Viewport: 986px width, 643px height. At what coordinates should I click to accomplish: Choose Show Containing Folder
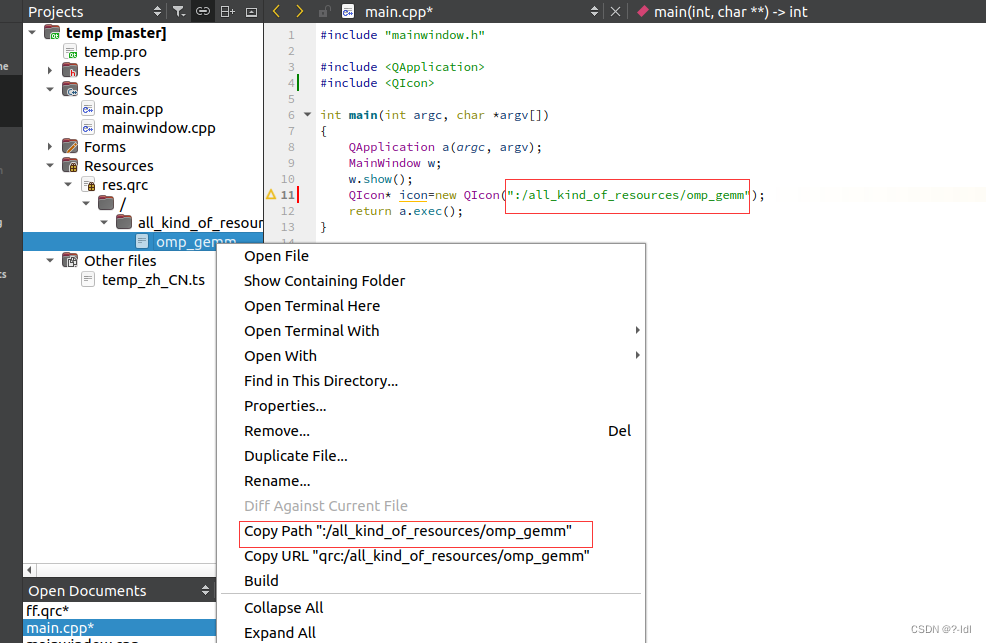click(431, 281)
